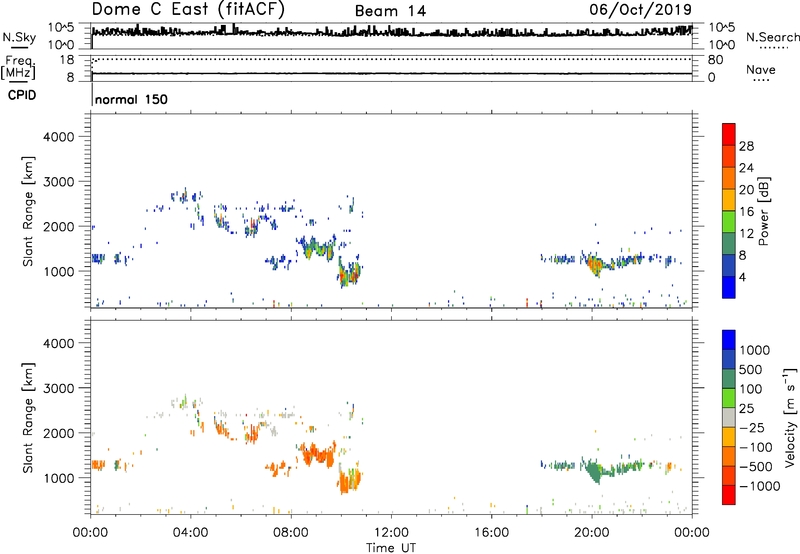Click the orange echo cluster near 09:00 in the velocity panel
Image resolution: width=800 pixels, height=554 pixels.
pyautogui.click(x=316, y=454)
